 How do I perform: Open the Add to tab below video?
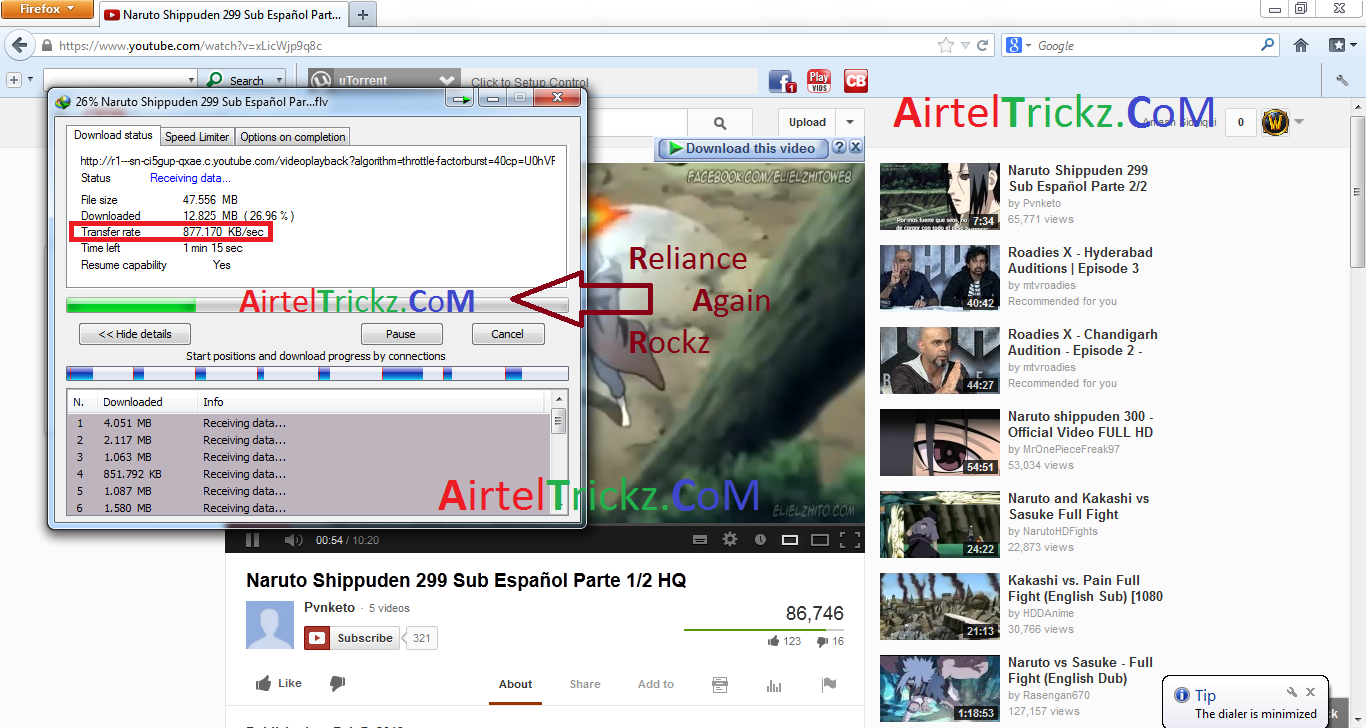[x=656, y=684]
